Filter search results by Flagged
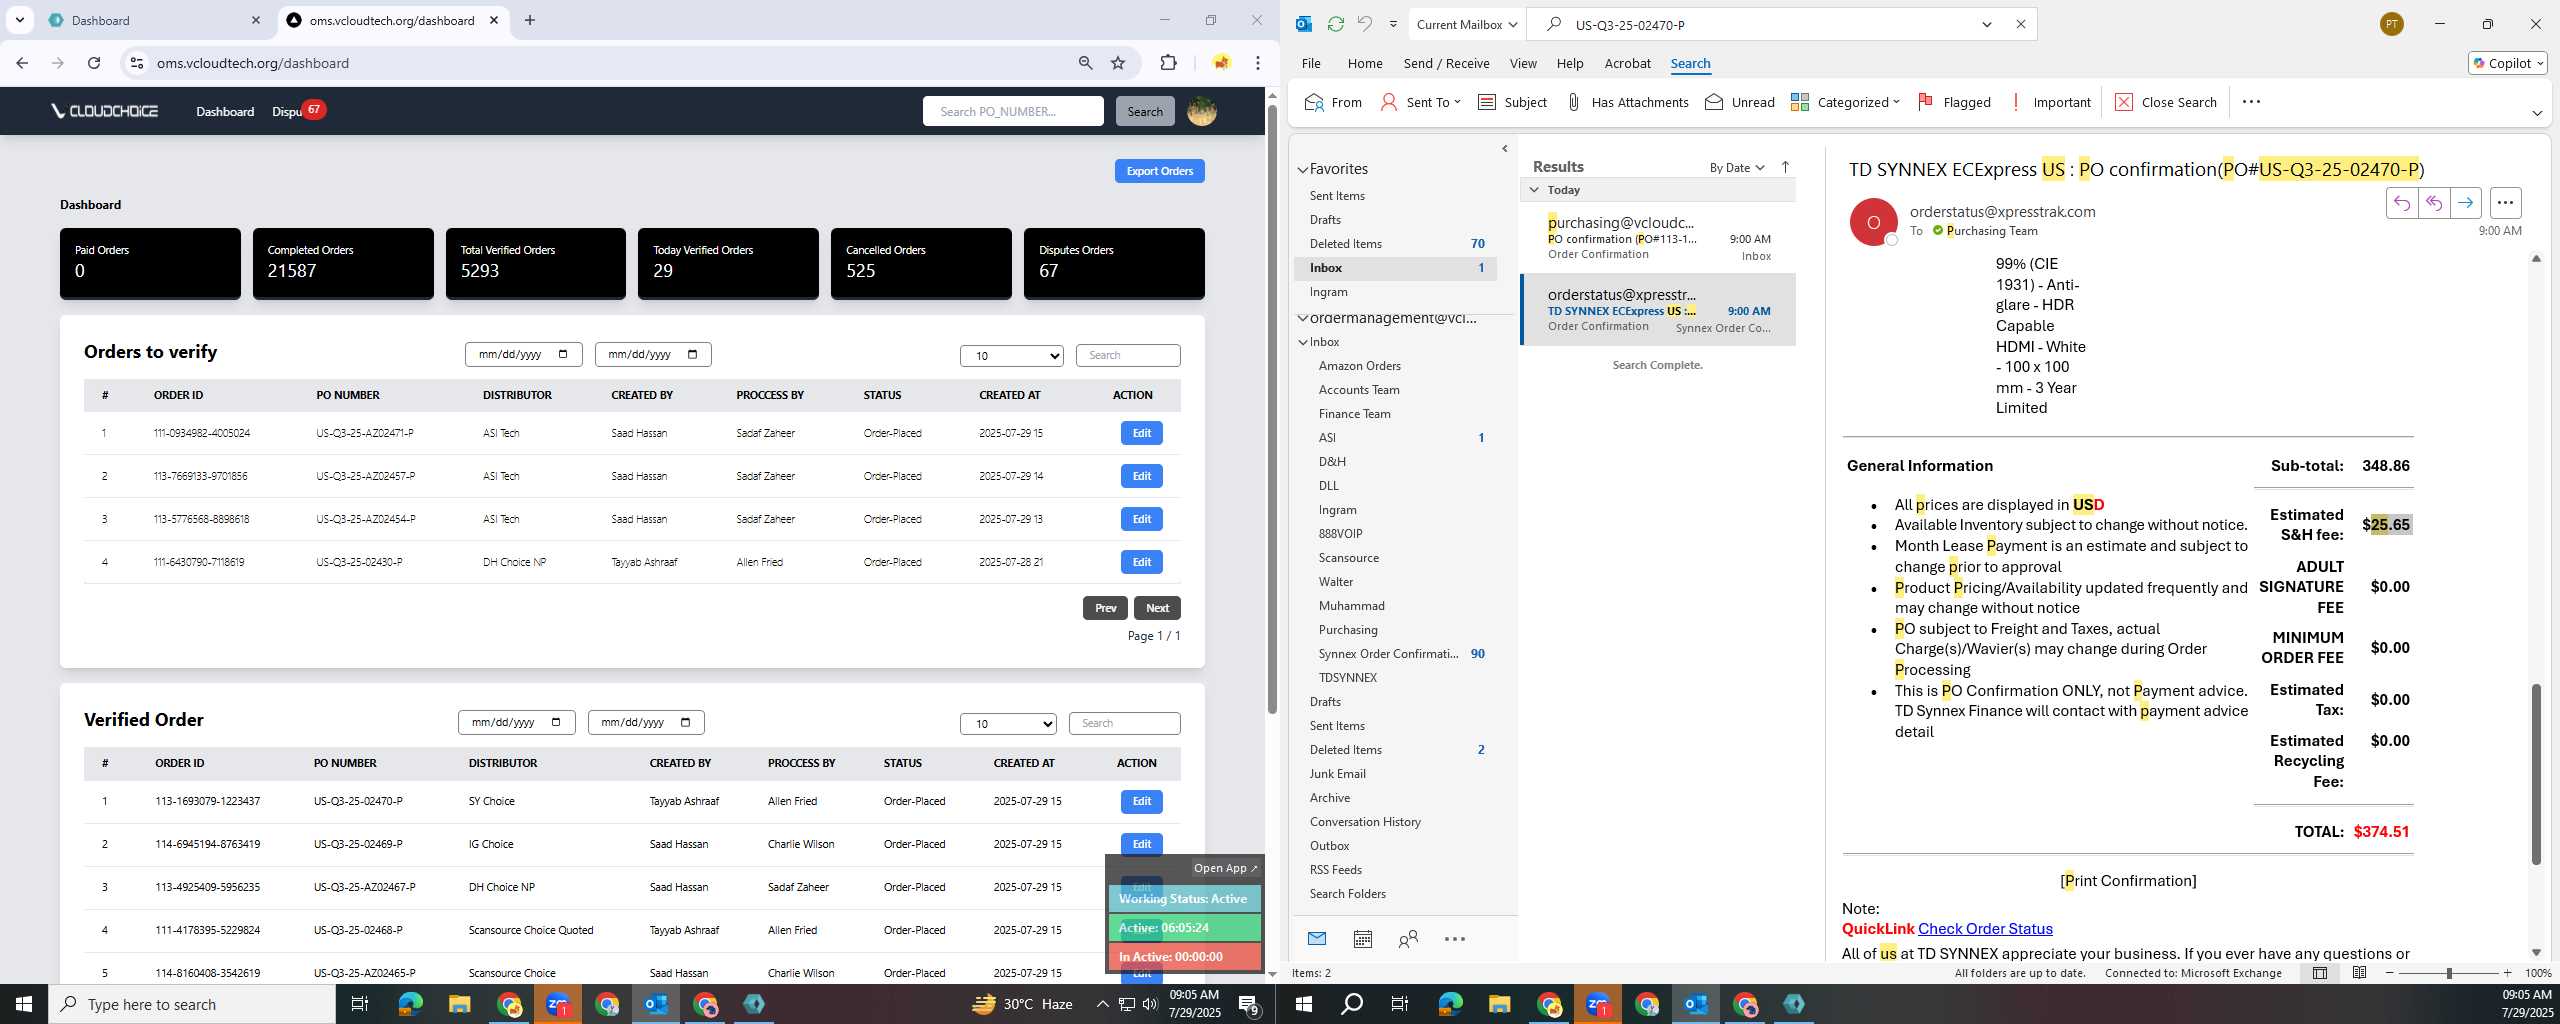This screenshot has width=2560, height=1024. [1954, 102]
